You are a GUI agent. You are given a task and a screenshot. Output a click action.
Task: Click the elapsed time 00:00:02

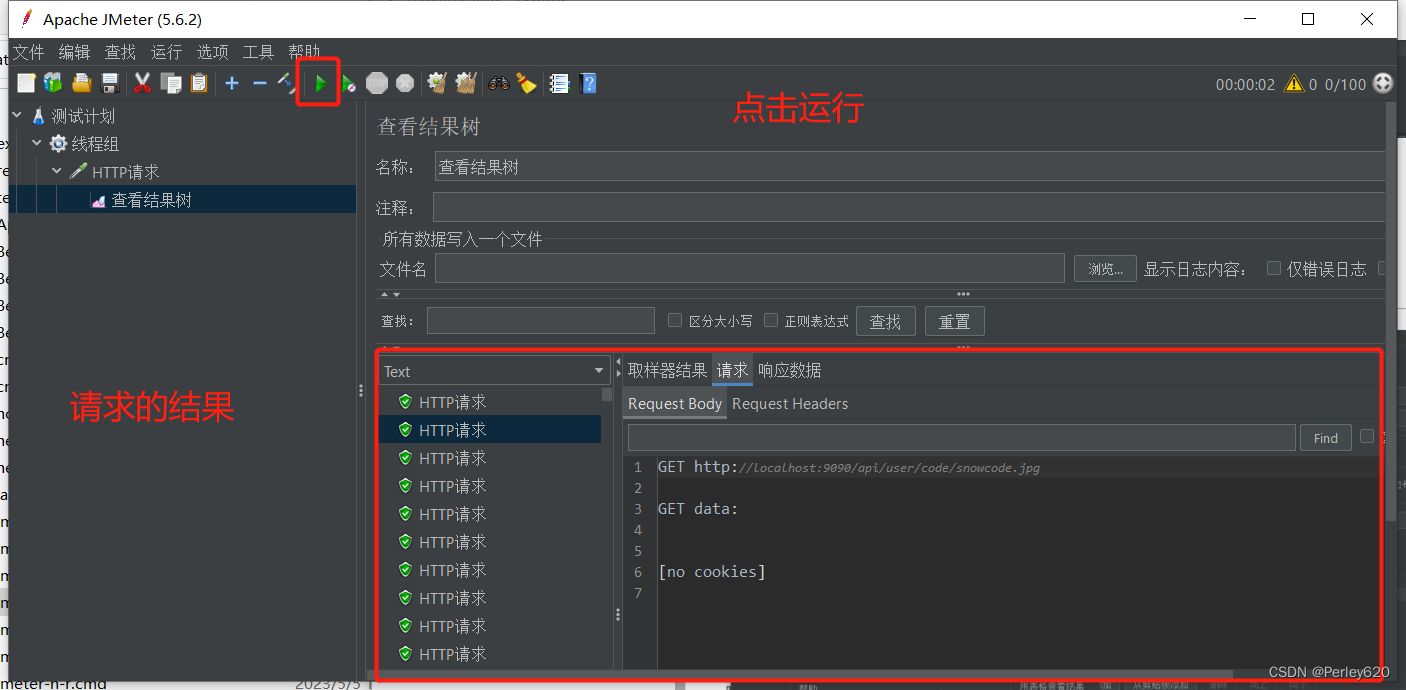point(1245,85)
